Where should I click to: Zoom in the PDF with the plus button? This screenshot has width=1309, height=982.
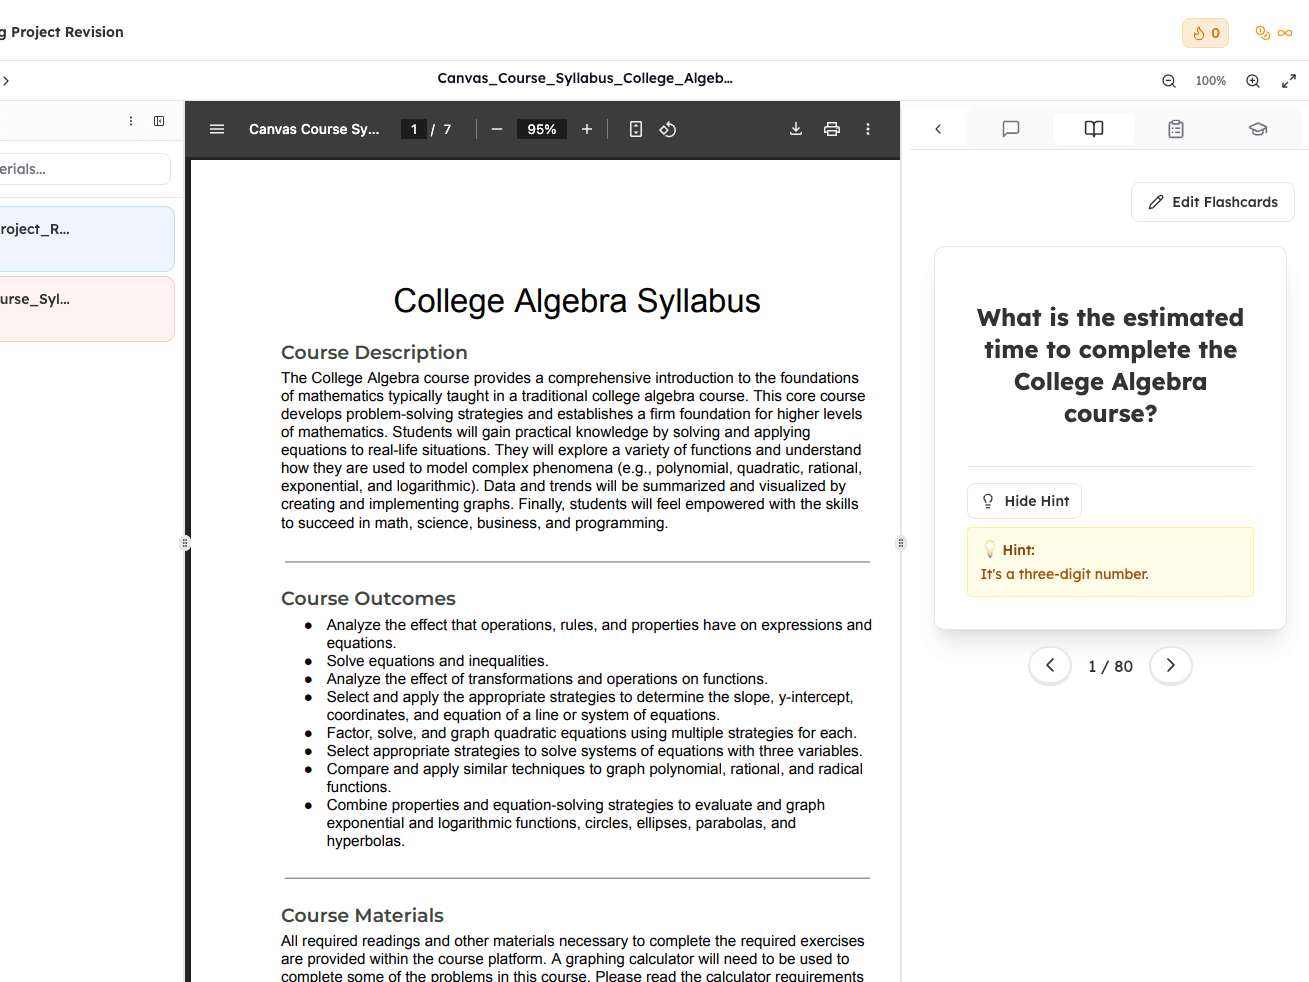click(x=587, y=129)
